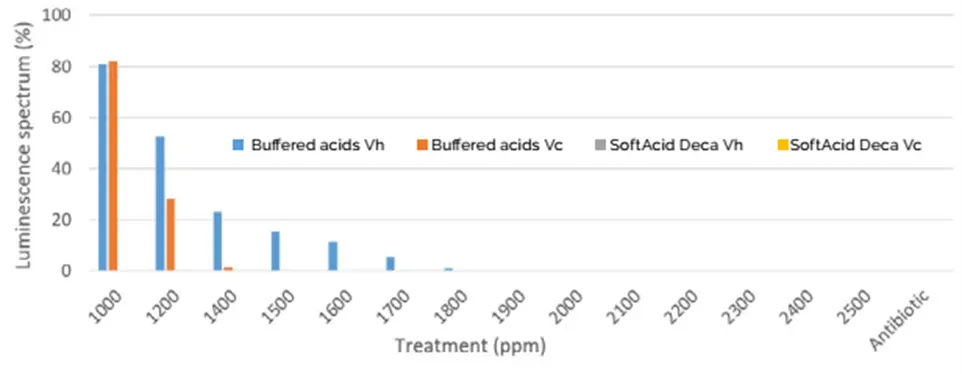Click the orange bar at 1200 ppm
Screen dimensions: 962x374
click(171, 234)
